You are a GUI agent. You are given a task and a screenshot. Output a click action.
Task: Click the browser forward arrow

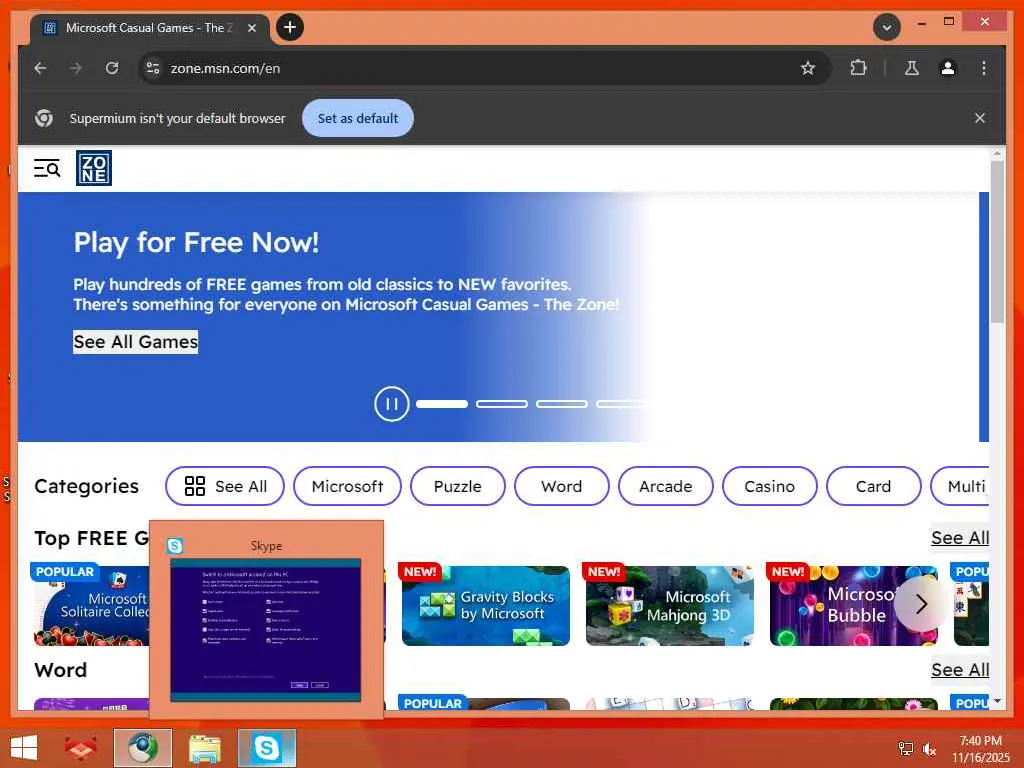(x=76, y=68)
